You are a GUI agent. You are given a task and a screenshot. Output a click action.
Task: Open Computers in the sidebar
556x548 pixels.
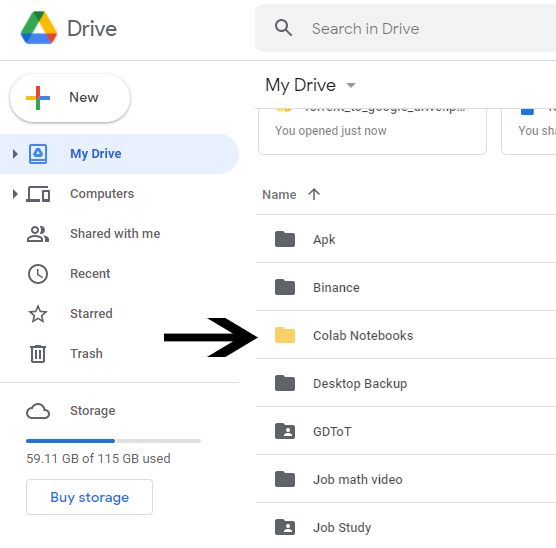(x=102, y=194)
